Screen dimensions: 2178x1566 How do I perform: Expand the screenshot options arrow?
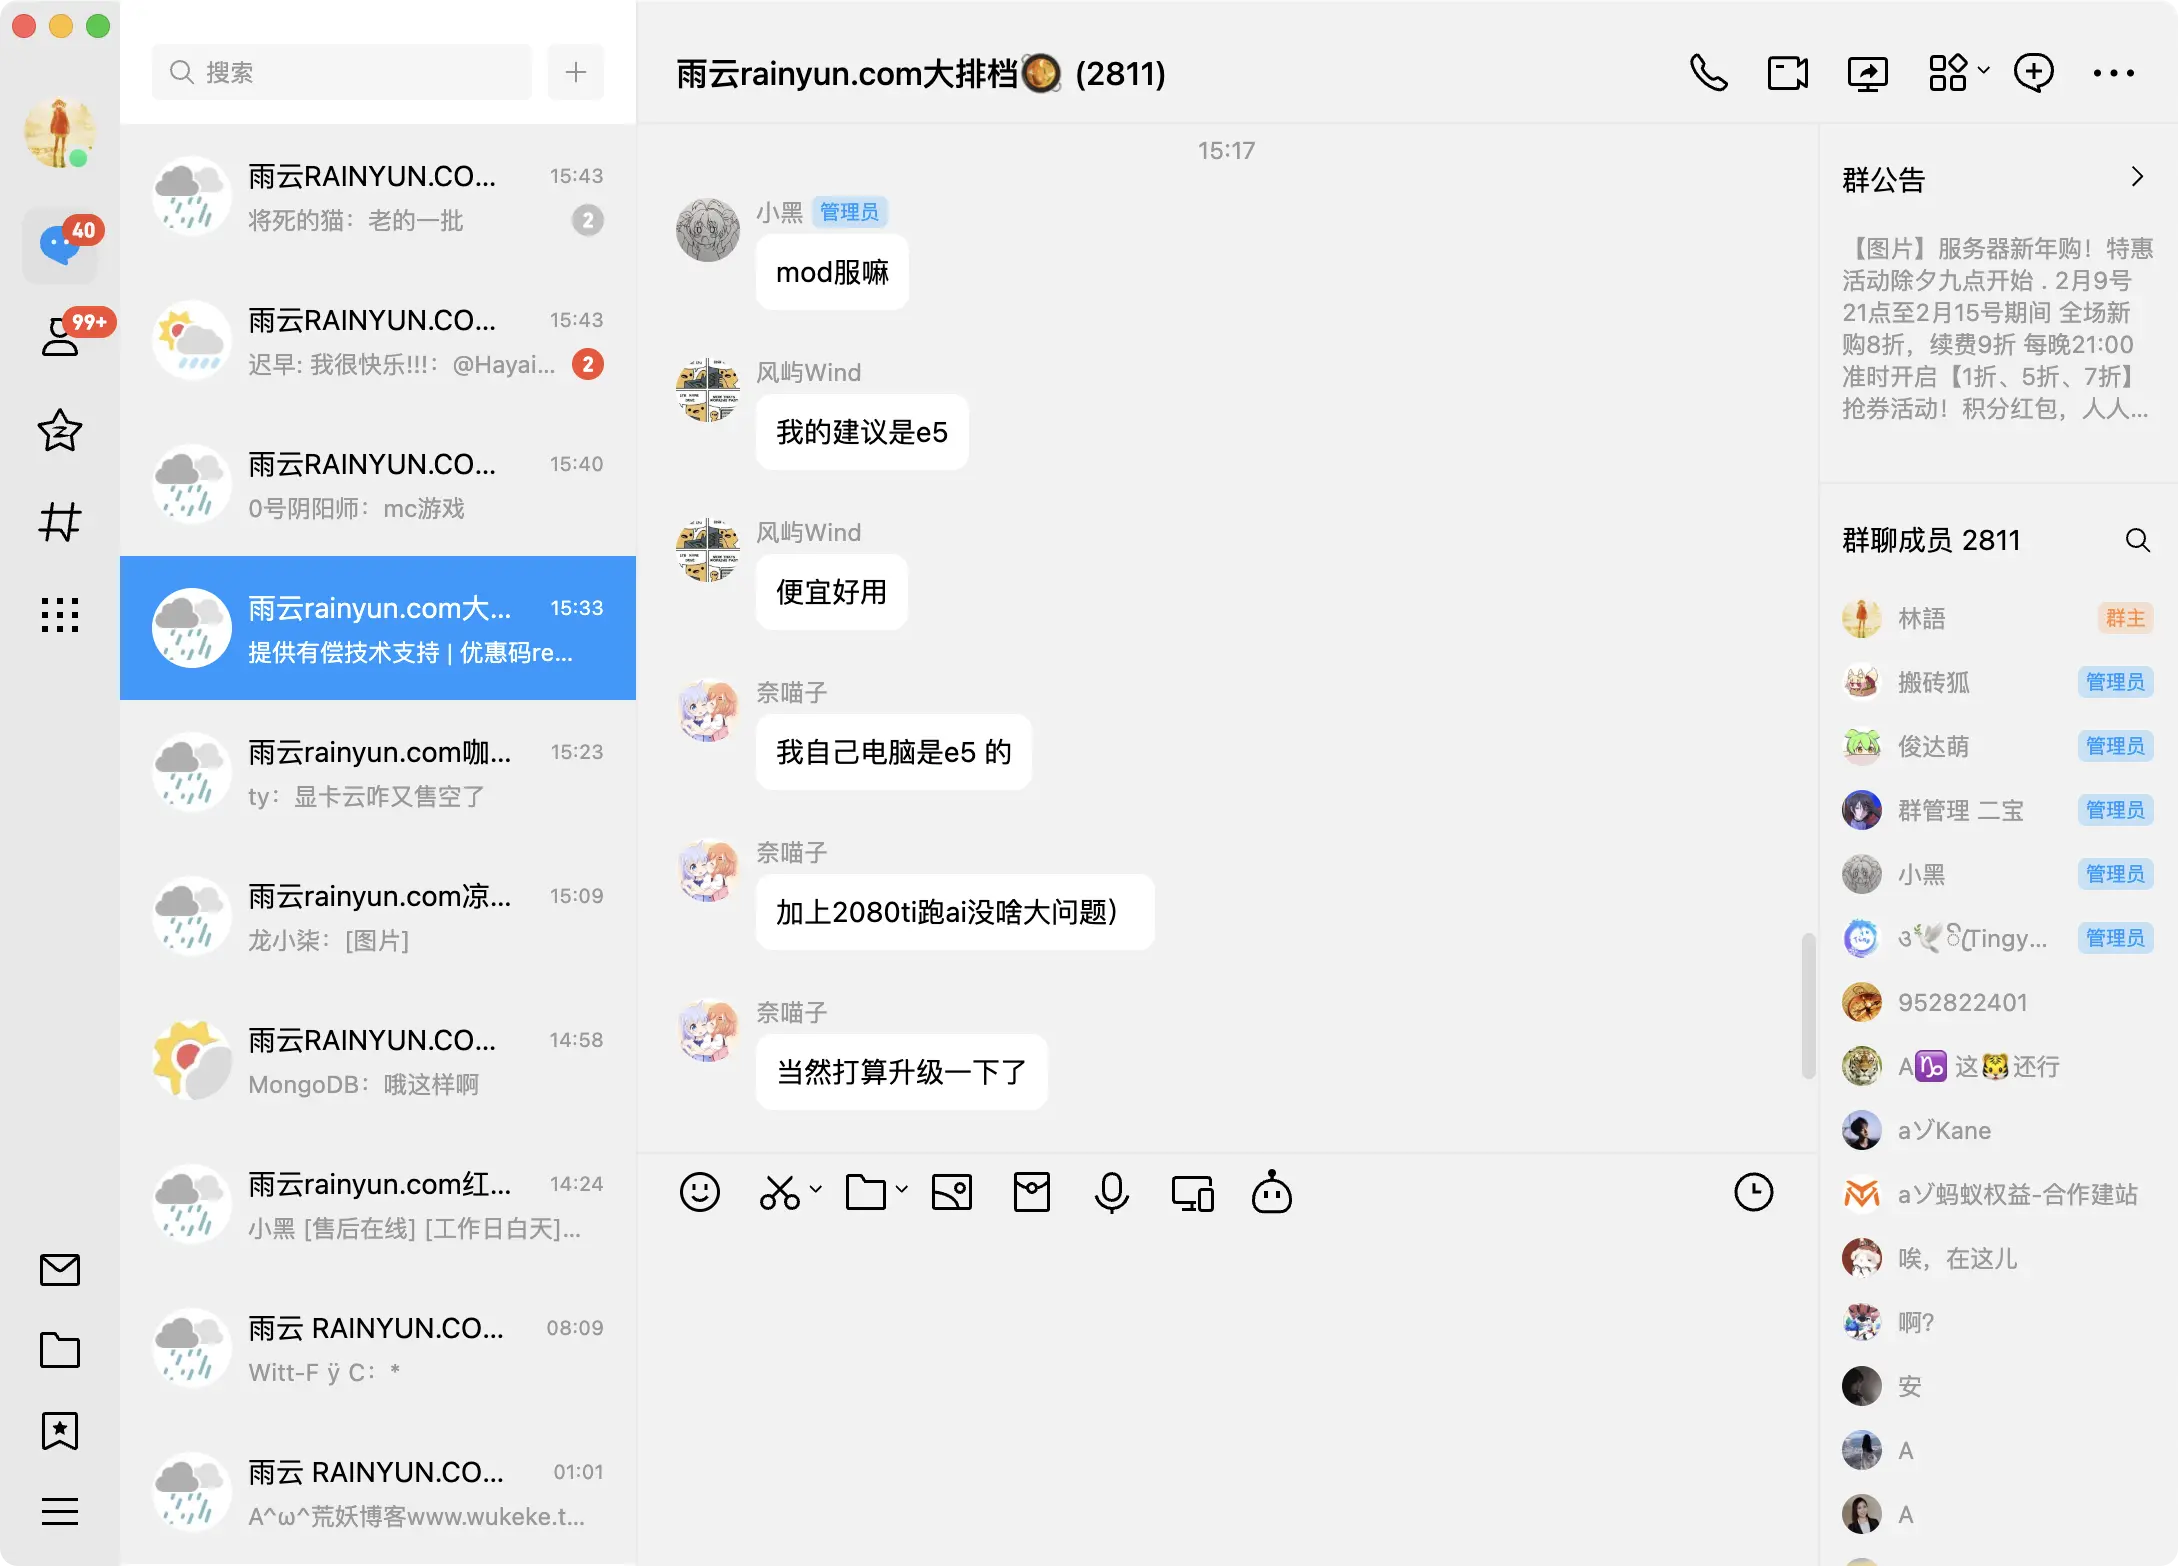coord(816,1189)
